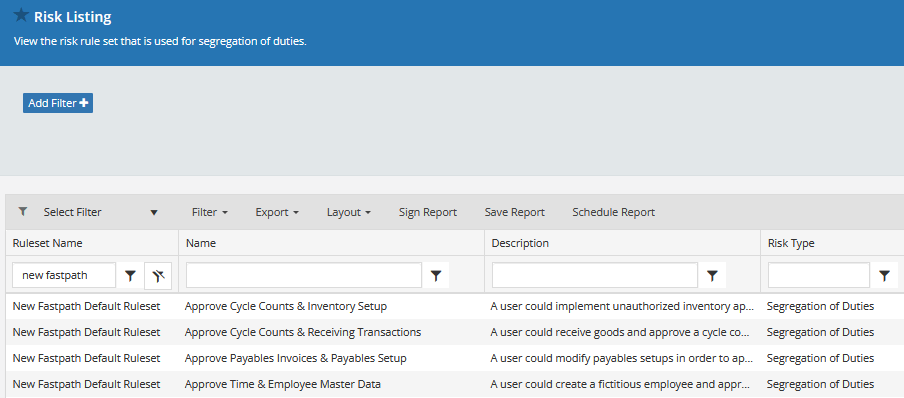Click Ruleset Name filter field containing 'new fastpath'

[64, 275]
